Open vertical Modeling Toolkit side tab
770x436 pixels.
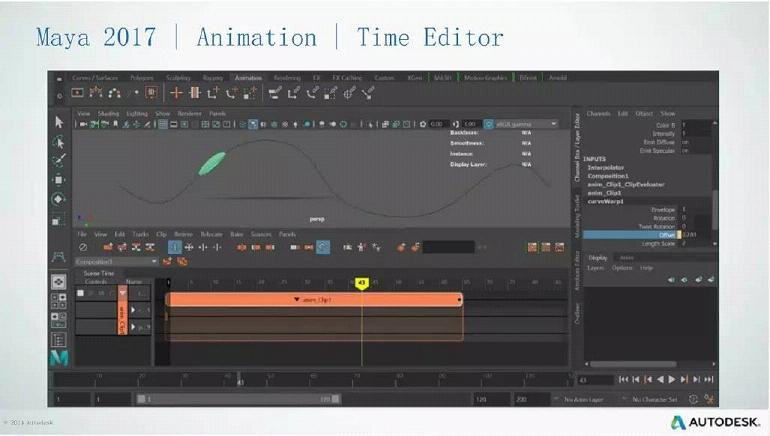[x=578, y=217]
